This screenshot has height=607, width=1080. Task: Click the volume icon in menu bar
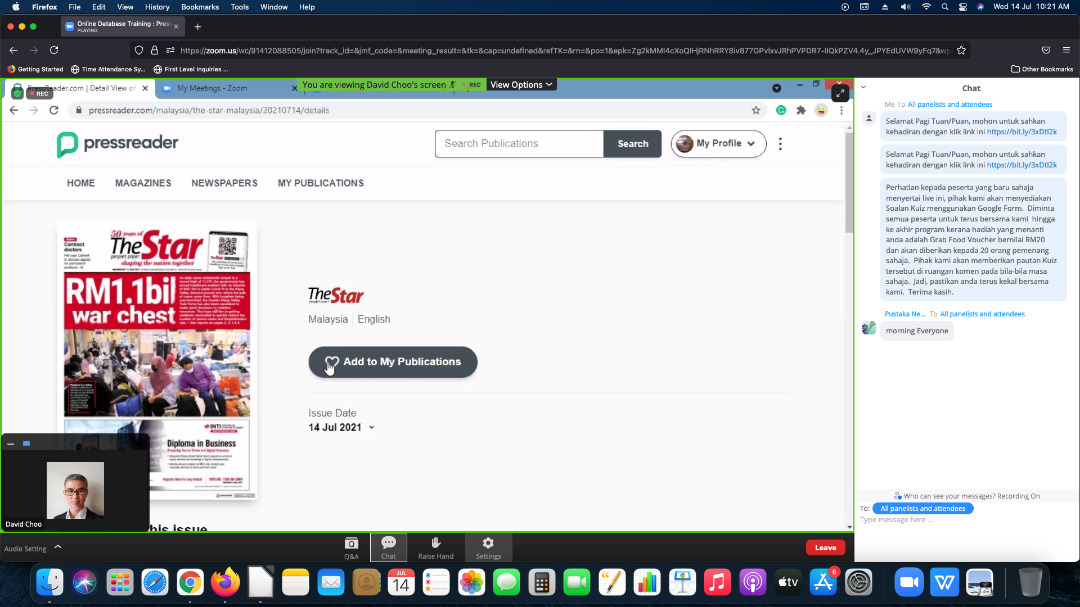pyautogui.click(x=906, y=7)
